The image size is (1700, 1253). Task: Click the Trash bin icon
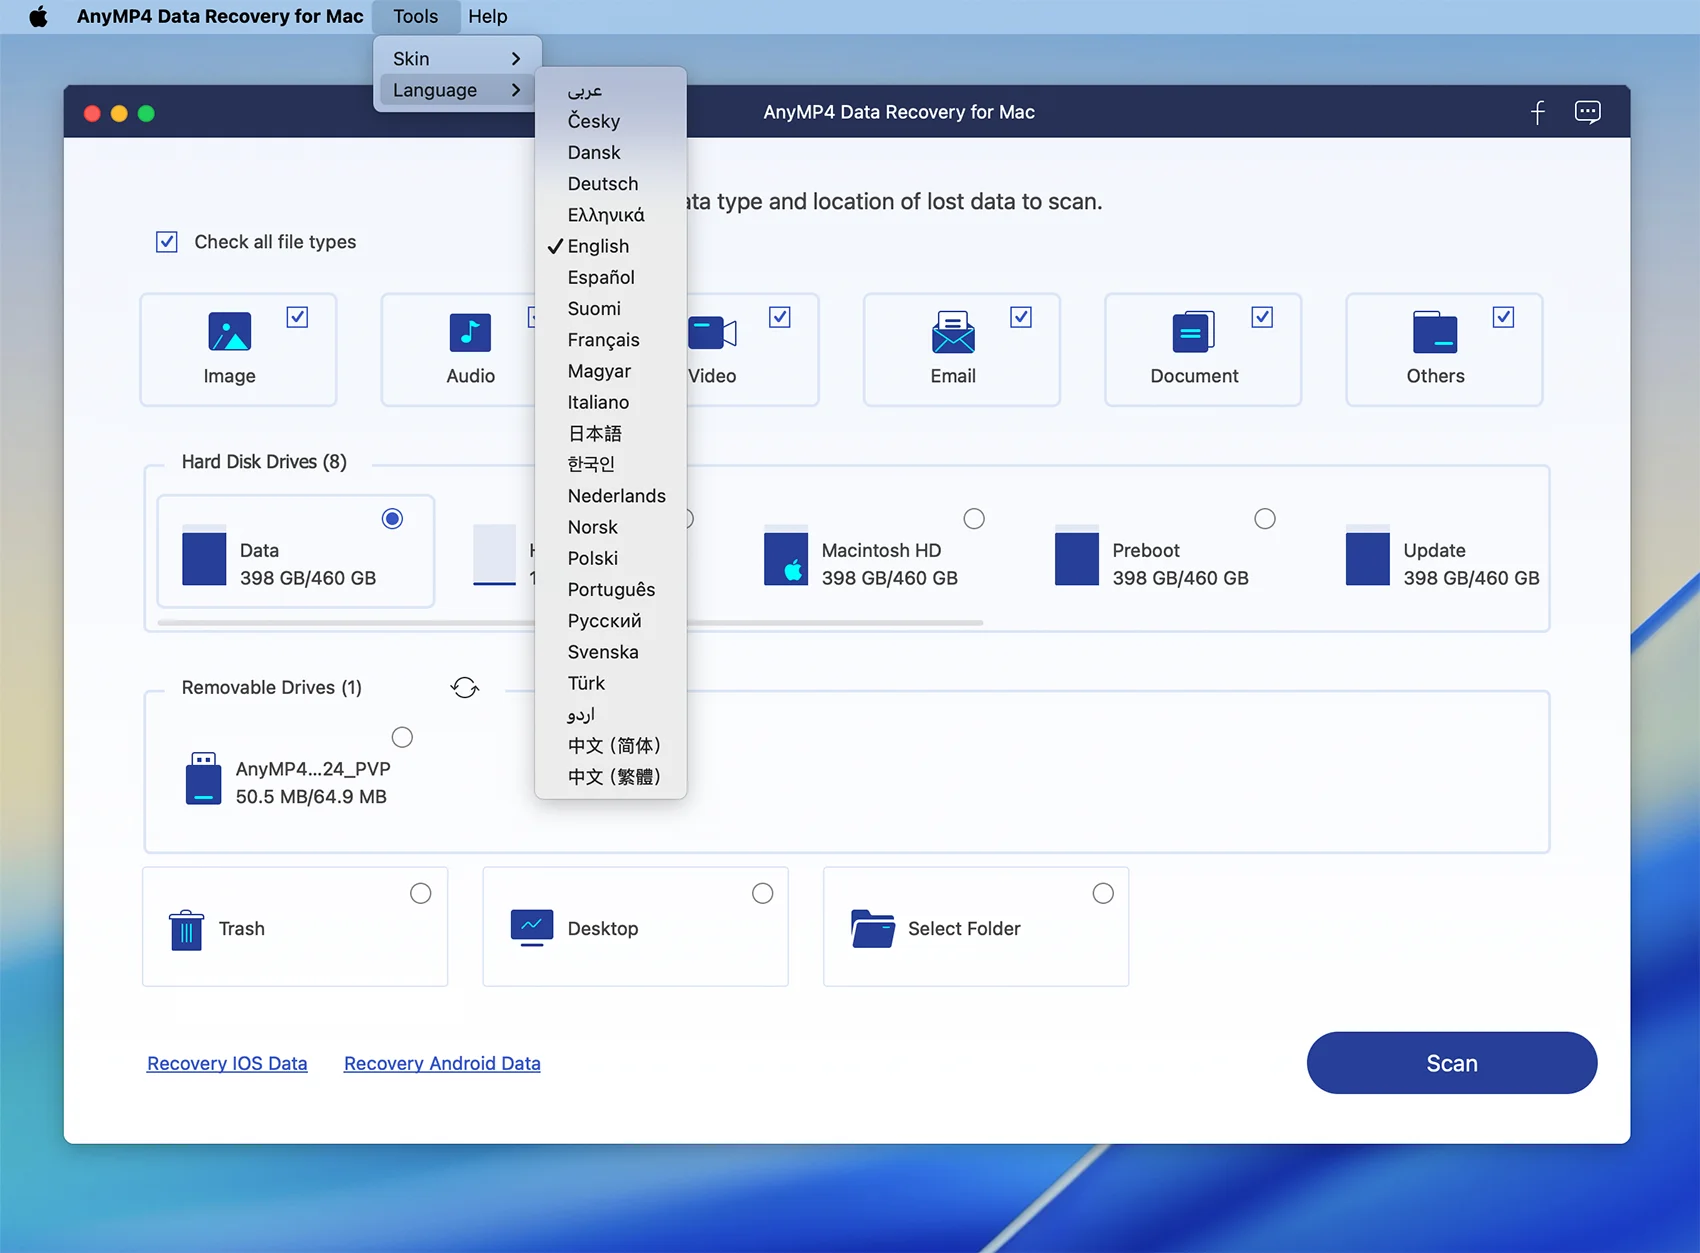click(x=186, y=929)
